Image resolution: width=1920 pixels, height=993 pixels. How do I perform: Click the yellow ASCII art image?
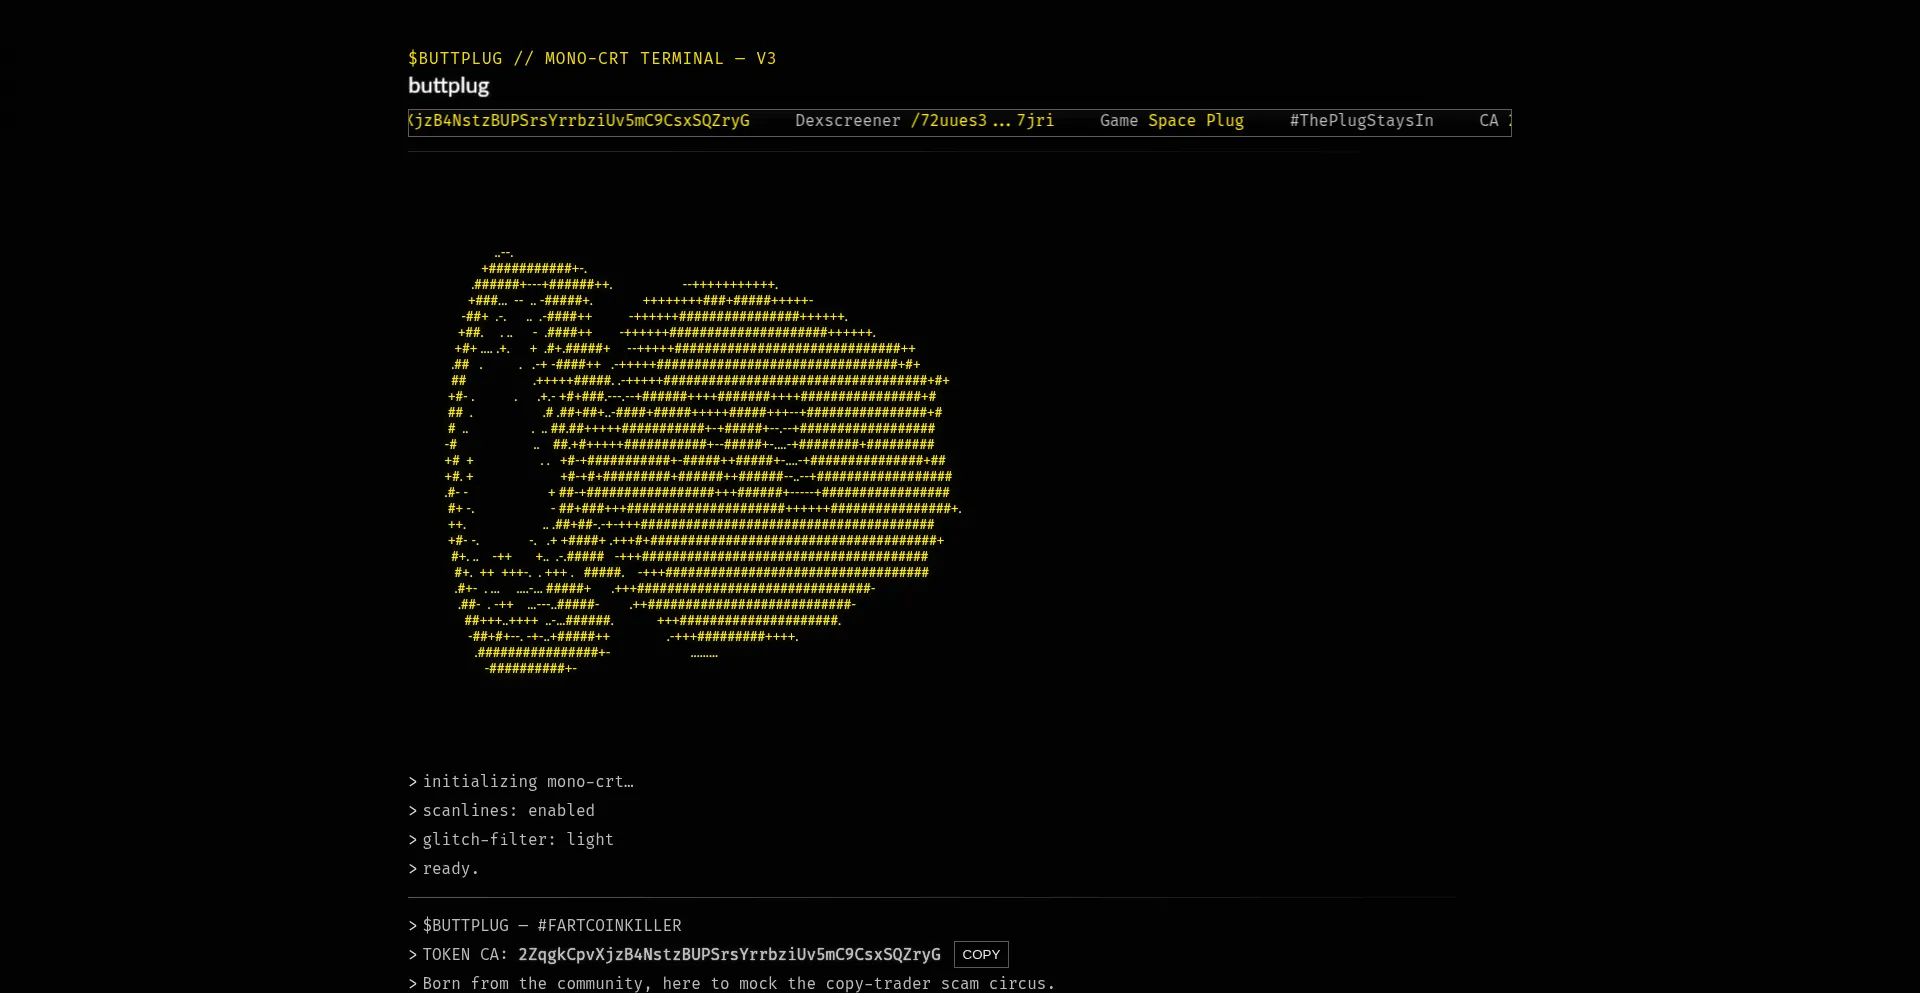click(700, 460)
